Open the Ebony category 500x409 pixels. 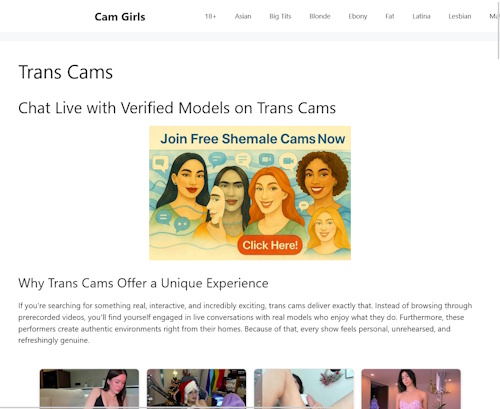[358, 16]
